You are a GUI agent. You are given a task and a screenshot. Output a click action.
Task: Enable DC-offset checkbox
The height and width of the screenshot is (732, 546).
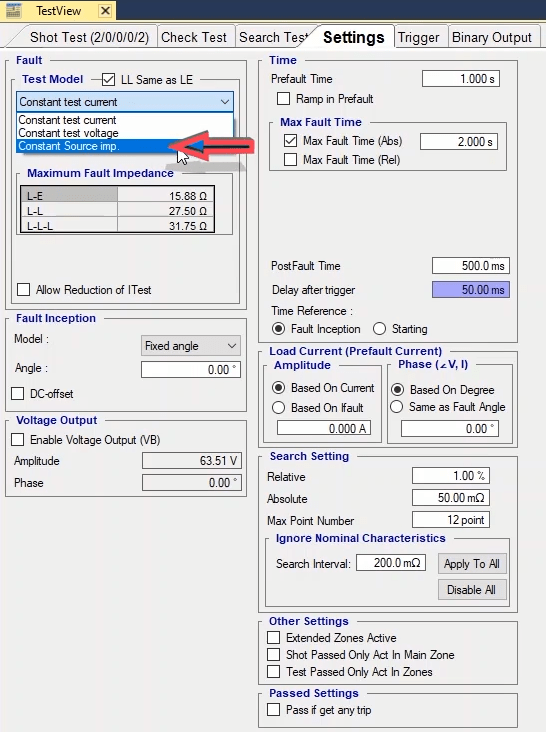(18, 394)
